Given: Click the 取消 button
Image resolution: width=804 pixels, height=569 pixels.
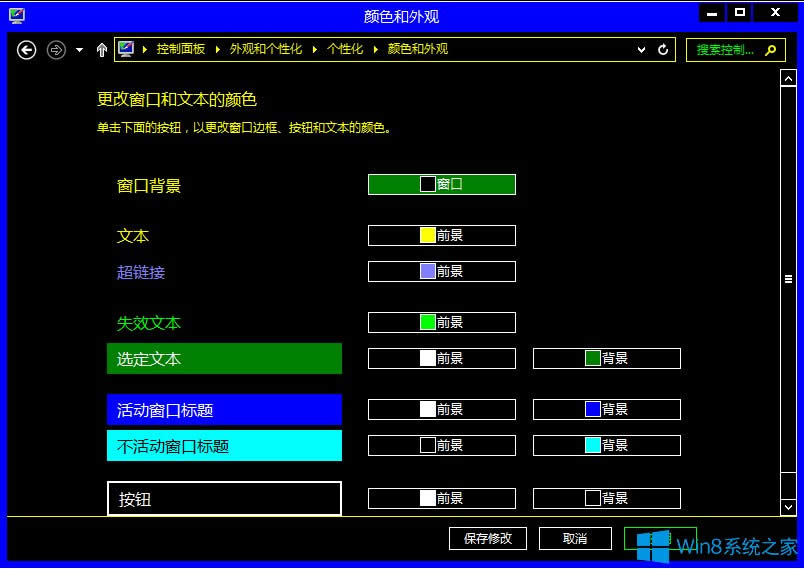Looking at the screenshot, I should [575, 538].
